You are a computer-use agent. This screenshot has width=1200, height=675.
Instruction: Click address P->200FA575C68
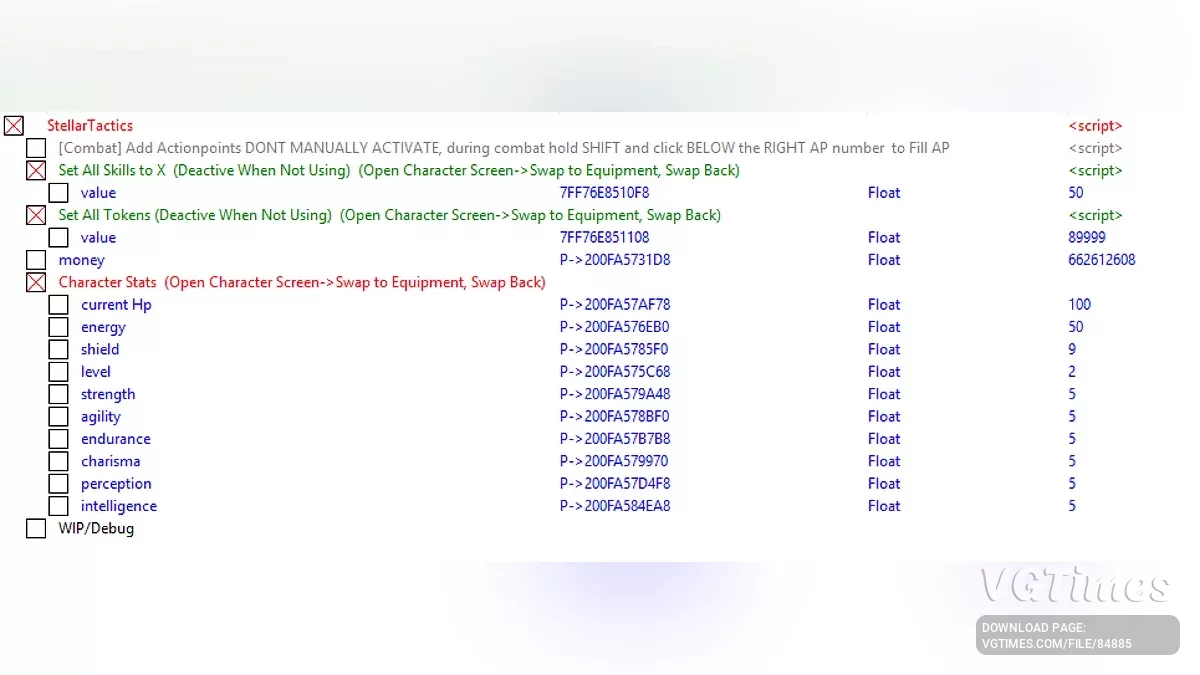coord(615,372)
